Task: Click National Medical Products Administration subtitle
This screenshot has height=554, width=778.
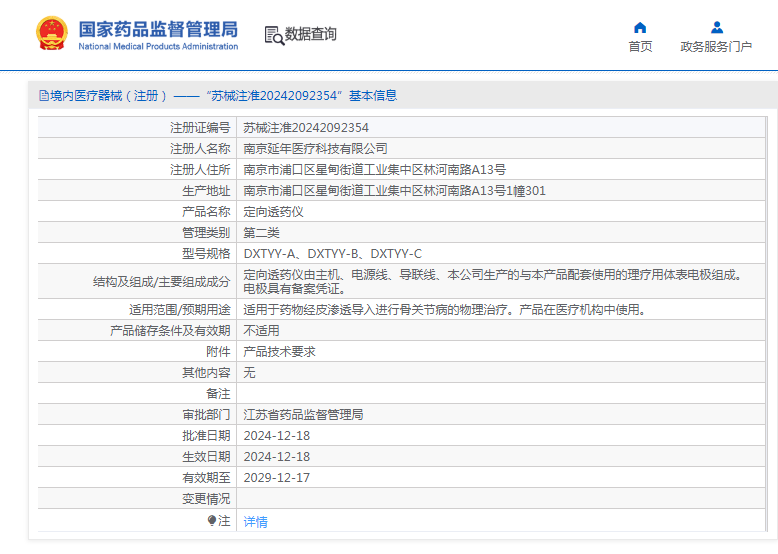Action: 158,46
